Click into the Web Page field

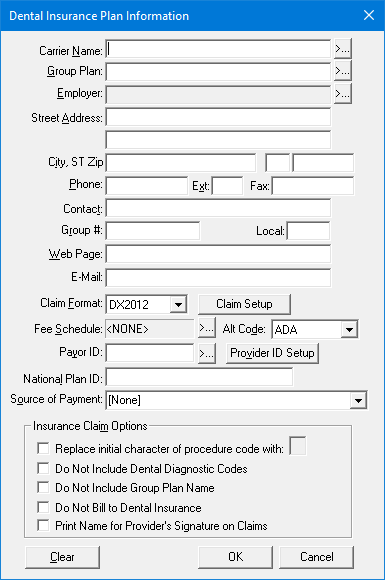[x=218, y=254]
